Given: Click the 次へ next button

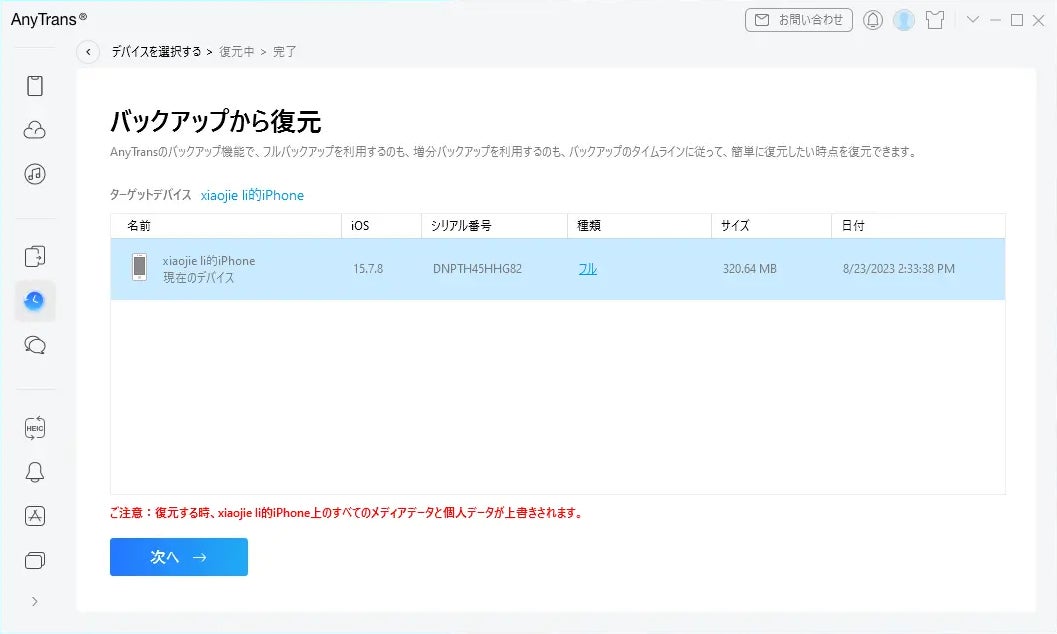Looking at the screenshot, I should (179, 557).
